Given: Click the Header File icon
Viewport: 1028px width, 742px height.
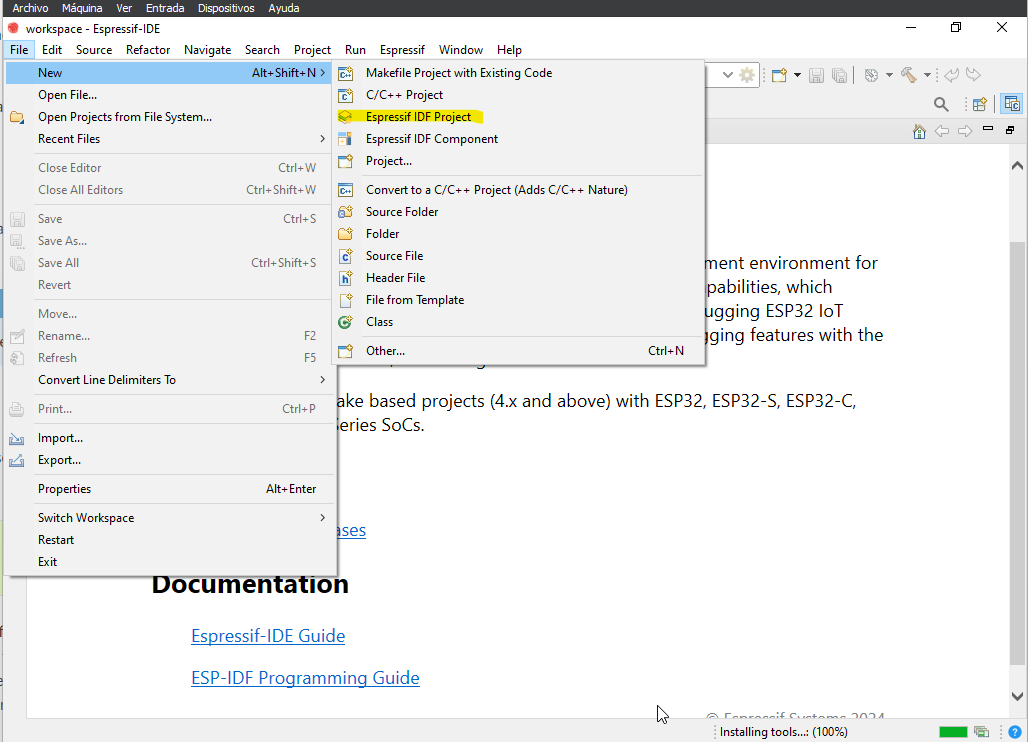Looking at the screenshot, I should tap(346, 278).
